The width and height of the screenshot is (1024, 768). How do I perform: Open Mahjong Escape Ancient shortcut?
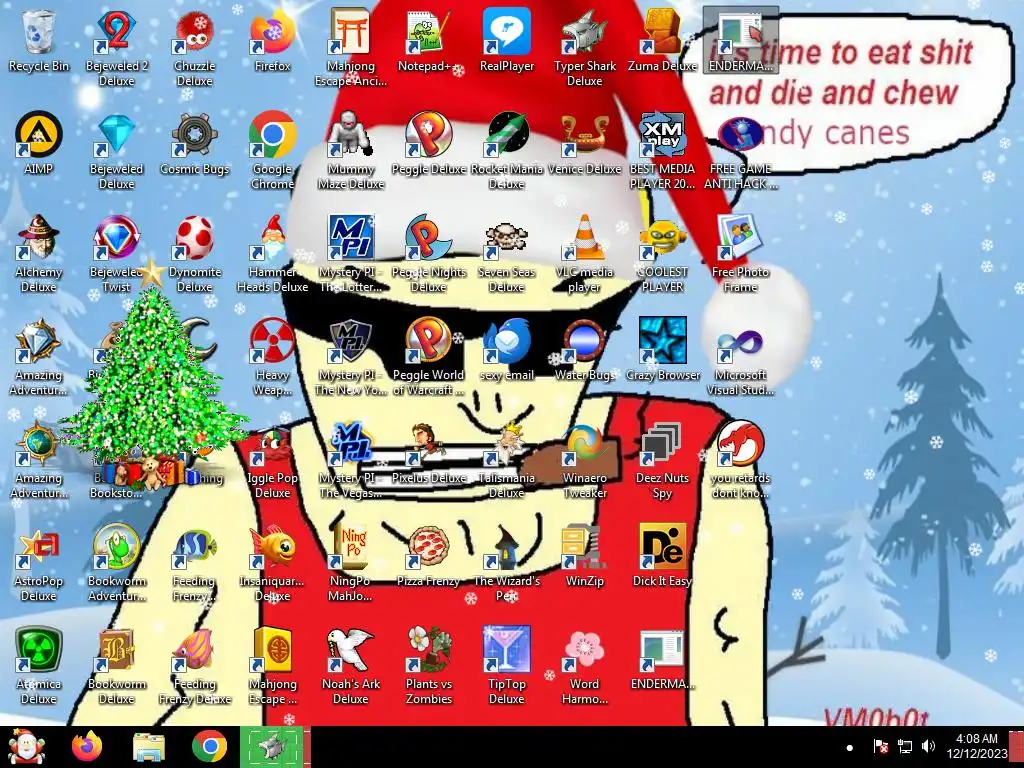pos(351,47)
